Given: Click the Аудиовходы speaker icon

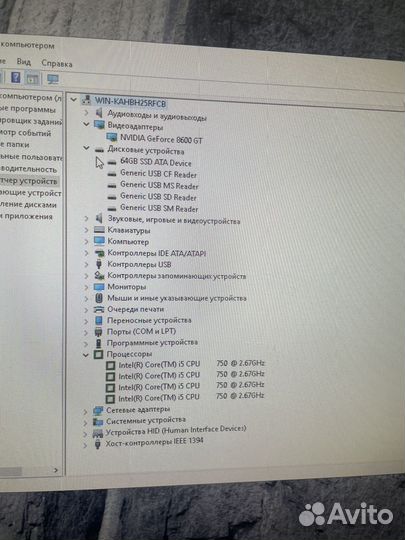Looking at the screenshot, I should [99, 113].
